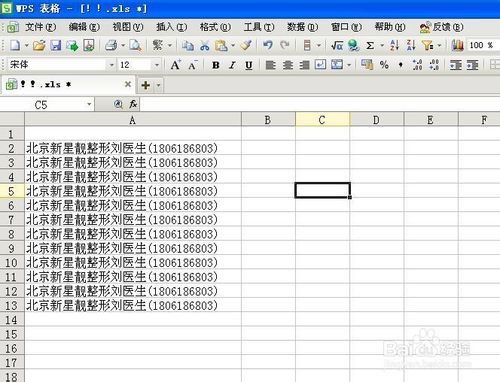The image size is (500, 382).
Task: Click the Print icon
Action: point(111,45)
